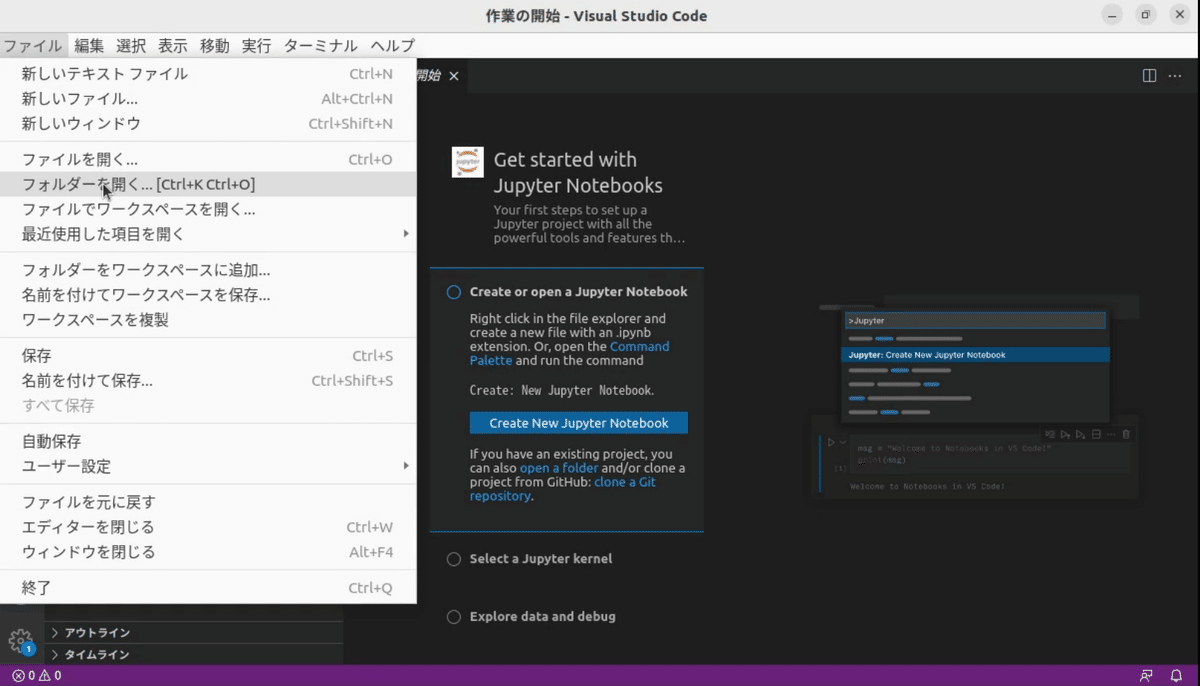
Task: Open the 表示 menu
Action: tap(173, 46)
